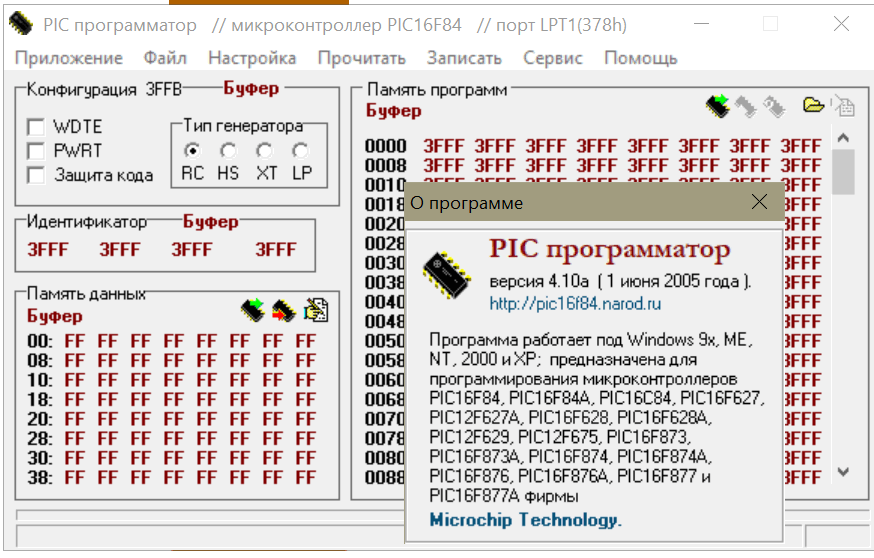Click the program memory scrollbar thumb
The image size is (874, 558).
843,172
